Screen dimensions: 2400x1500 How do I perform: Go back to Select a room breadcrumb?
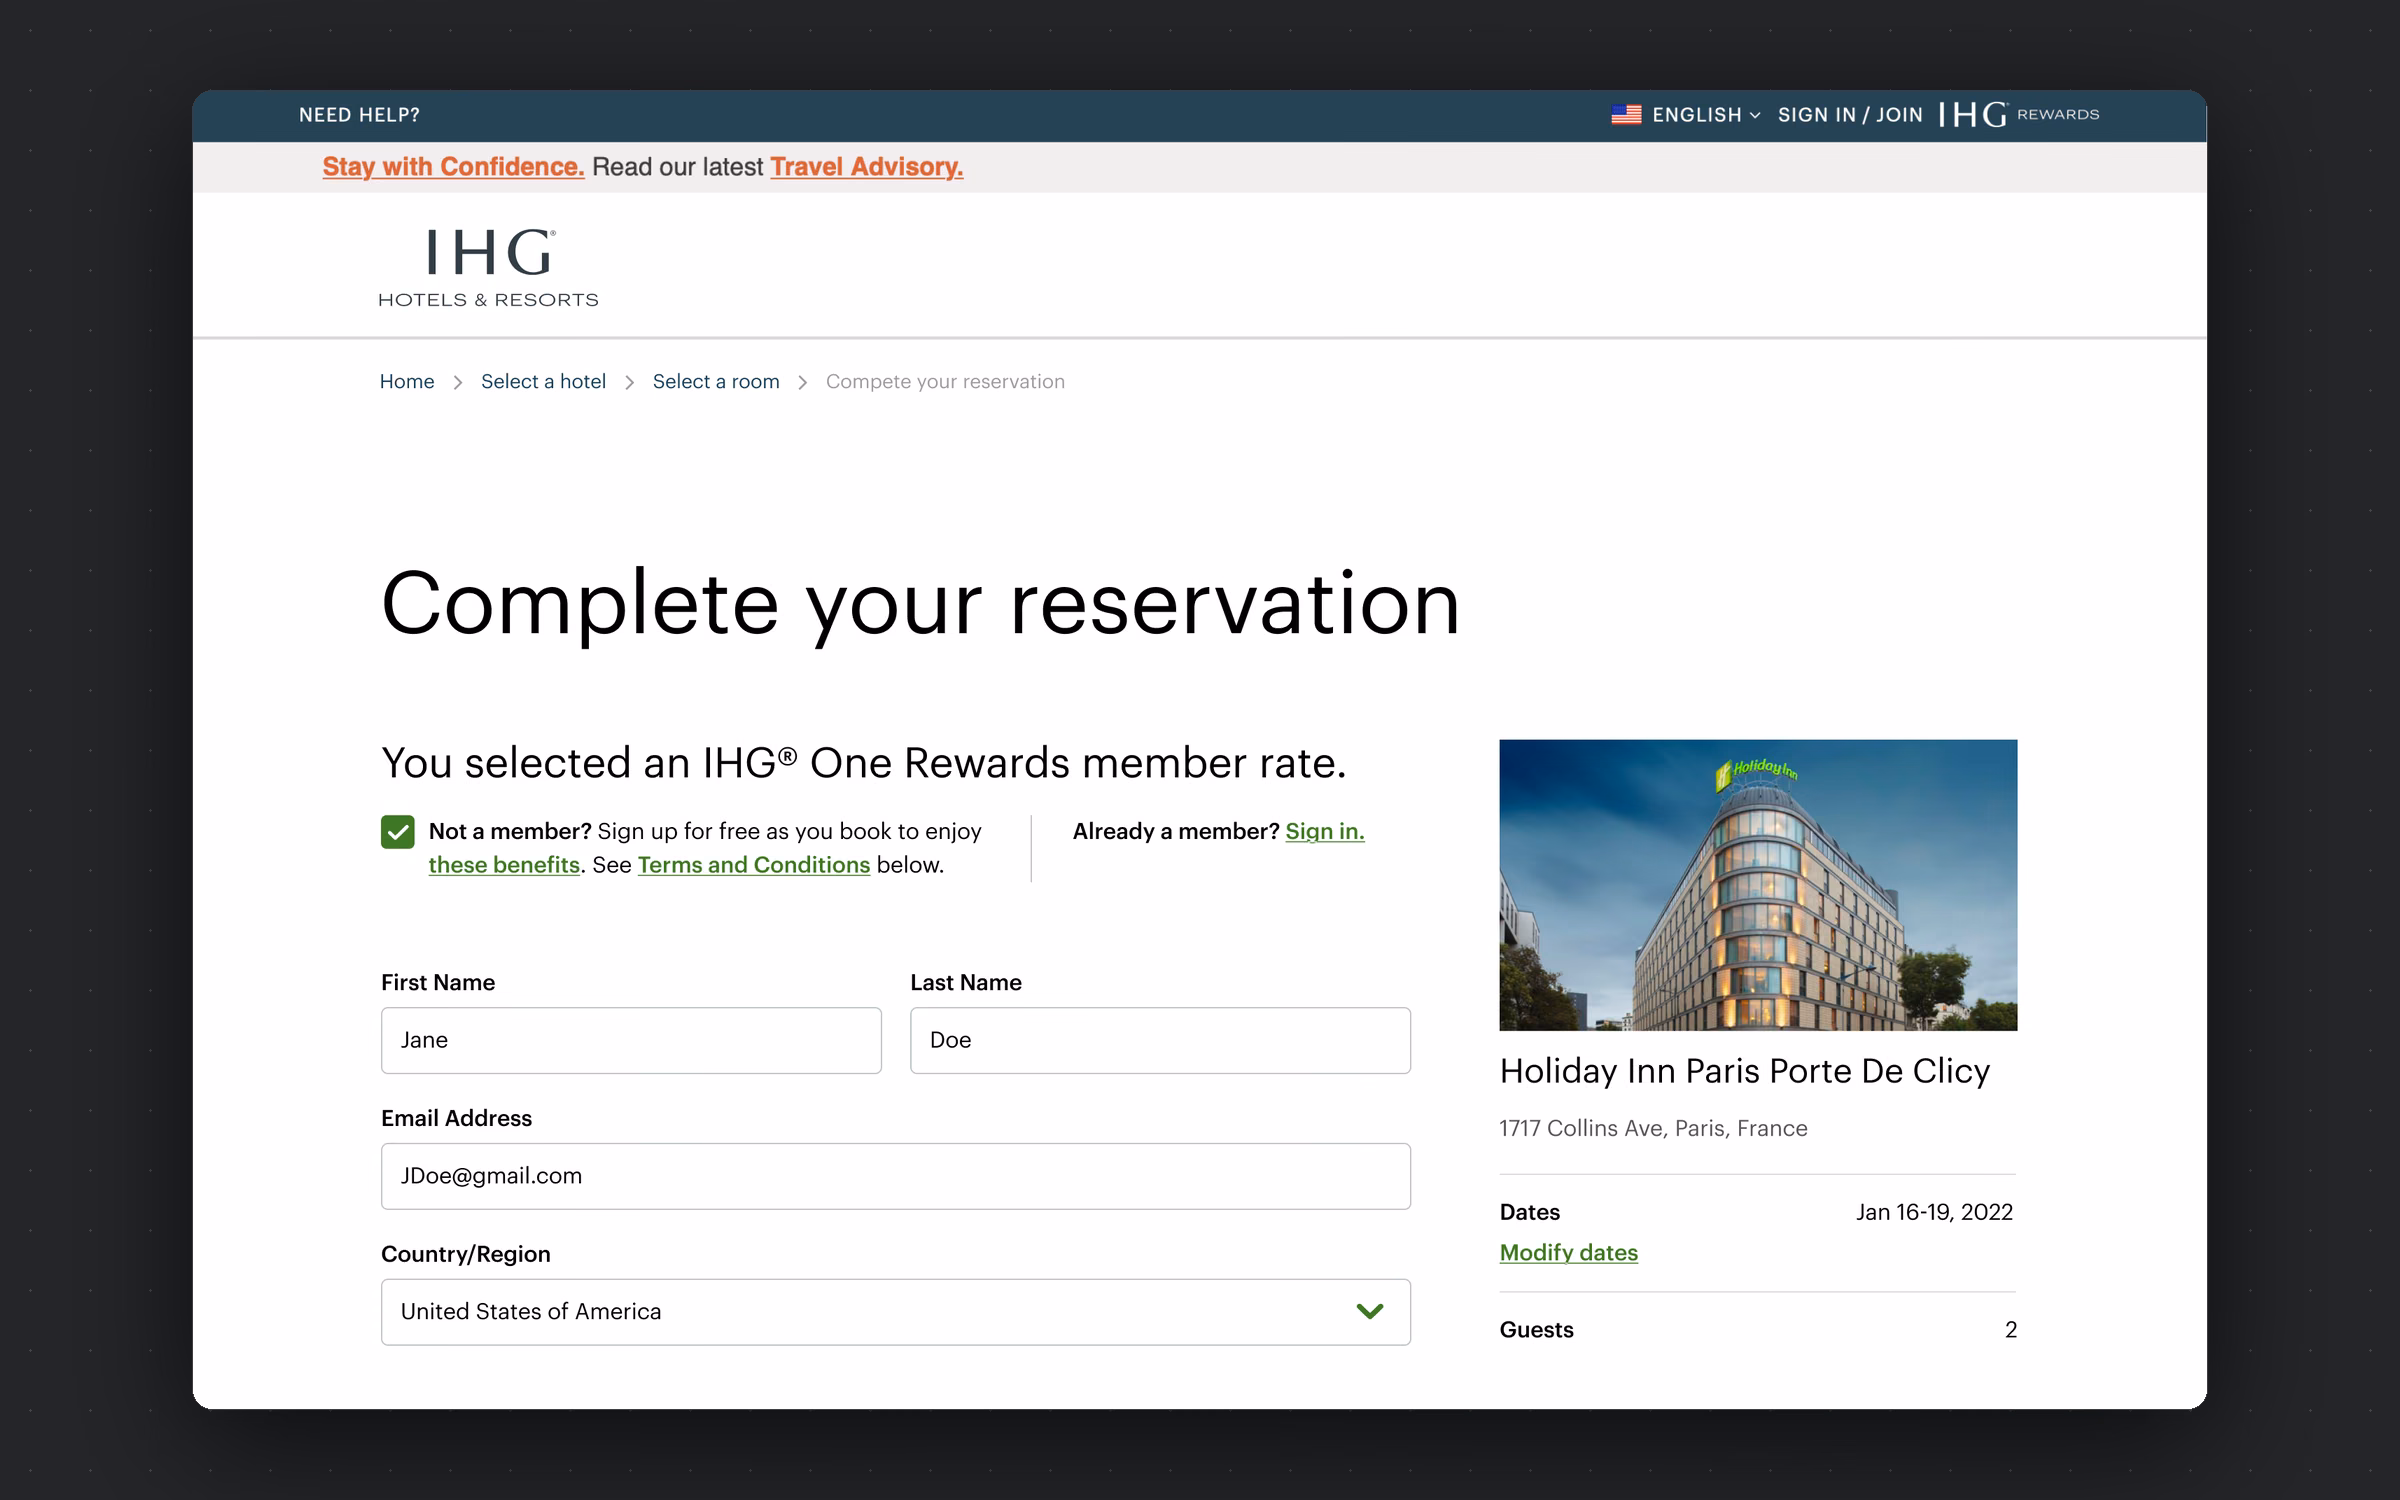[716, 382]
